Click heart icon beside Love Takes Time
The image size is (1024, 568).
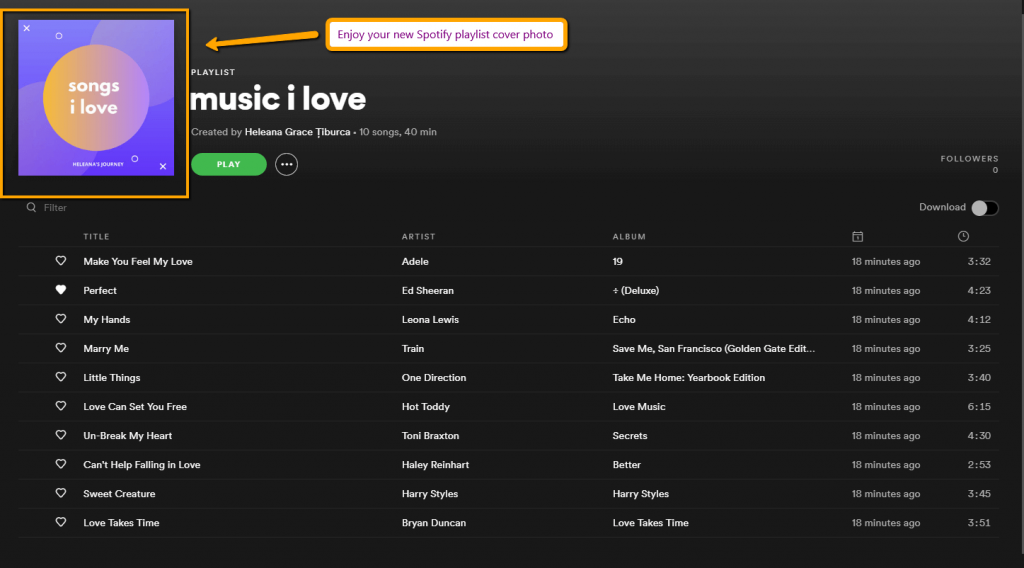coord(61,522)
